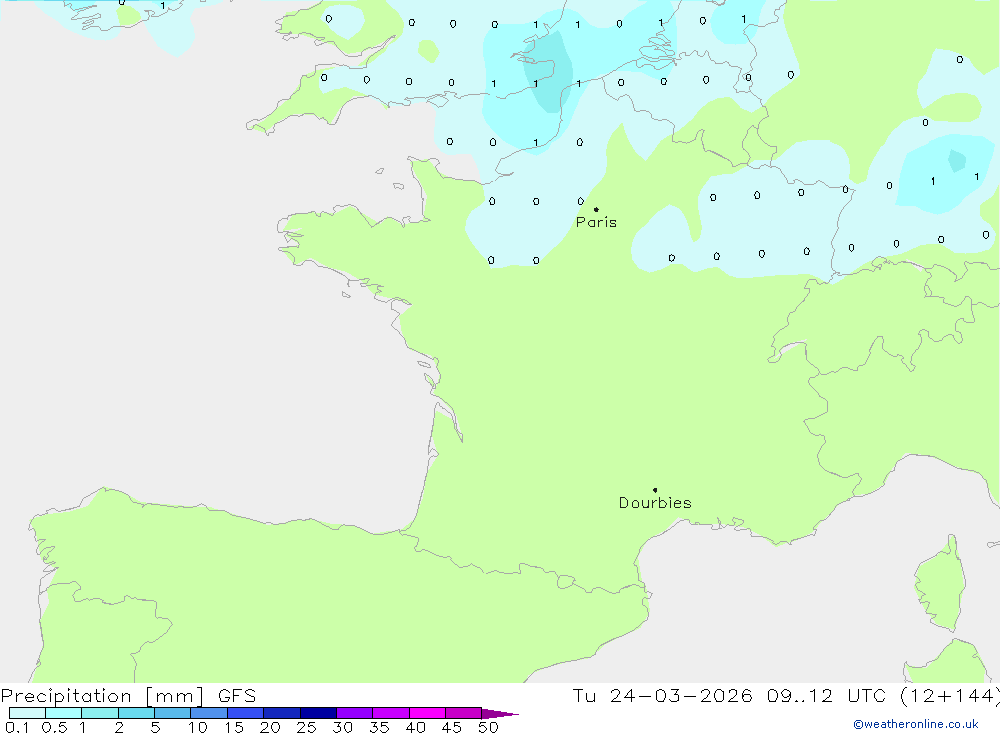Viewport: 1000px width, 733px height.
Task: Click the 0.1 legend scale value
Action: [x=17, y=727]
